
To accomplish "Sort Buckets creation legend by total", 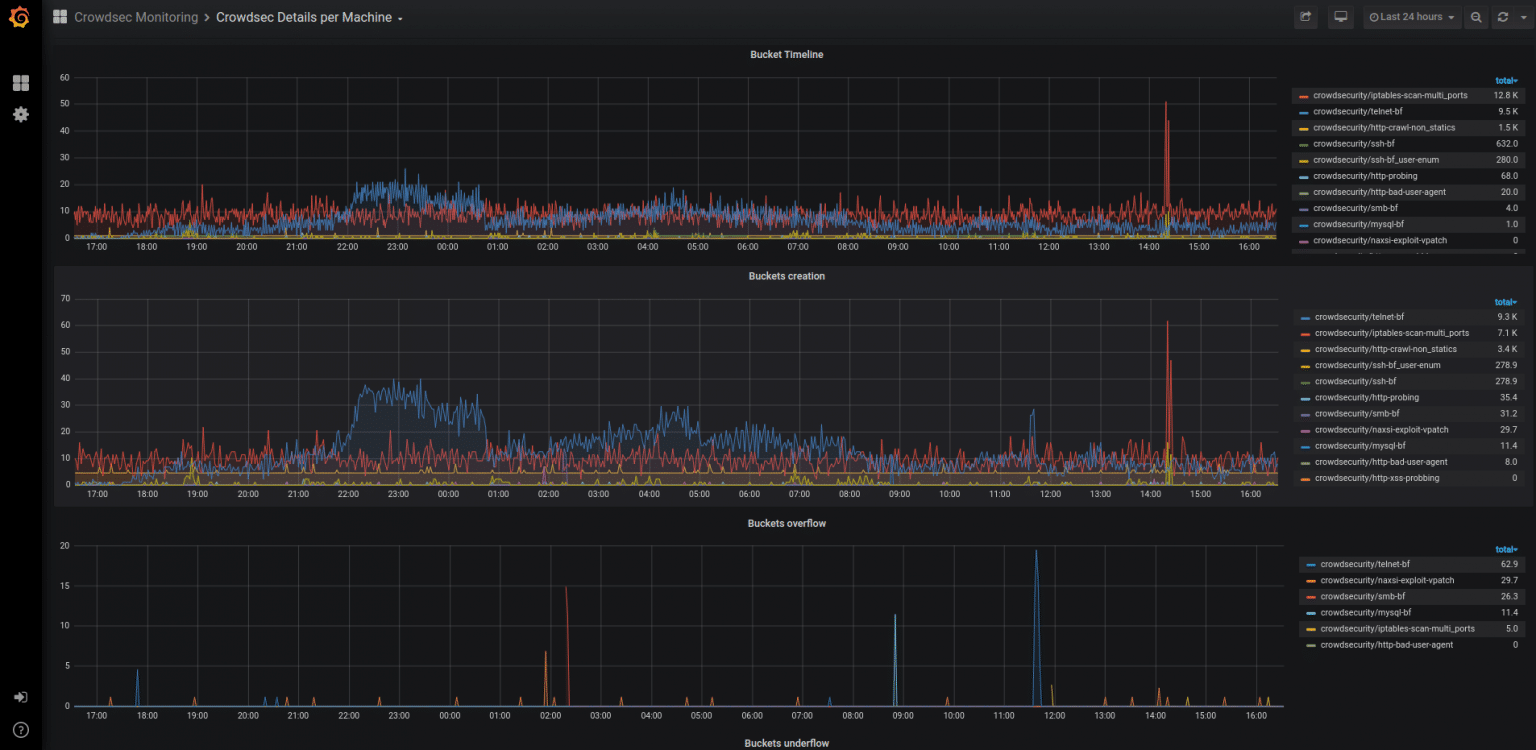I will pos(1505,301).
